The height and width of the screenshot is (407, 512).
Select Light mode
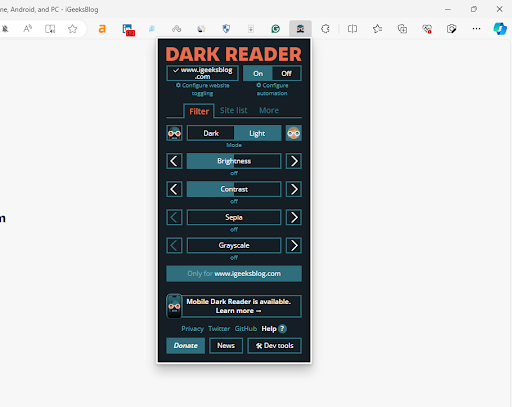click(257, 133)
